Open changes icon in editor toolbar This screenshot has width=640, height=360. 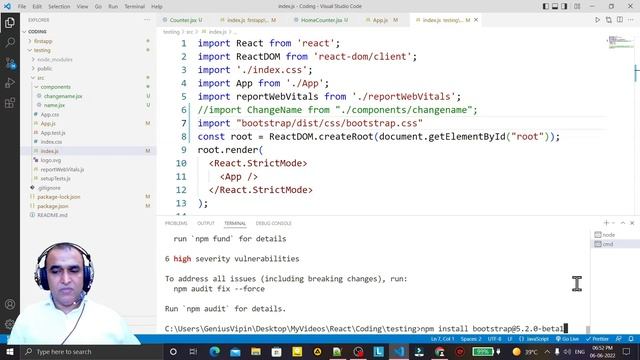[x=609, y=20]
